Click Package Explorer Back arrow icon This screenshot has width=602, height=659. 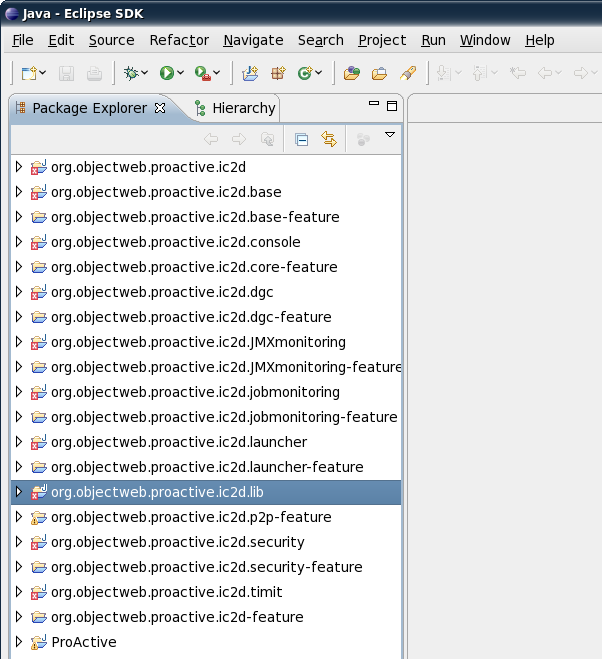pos(211,139)
